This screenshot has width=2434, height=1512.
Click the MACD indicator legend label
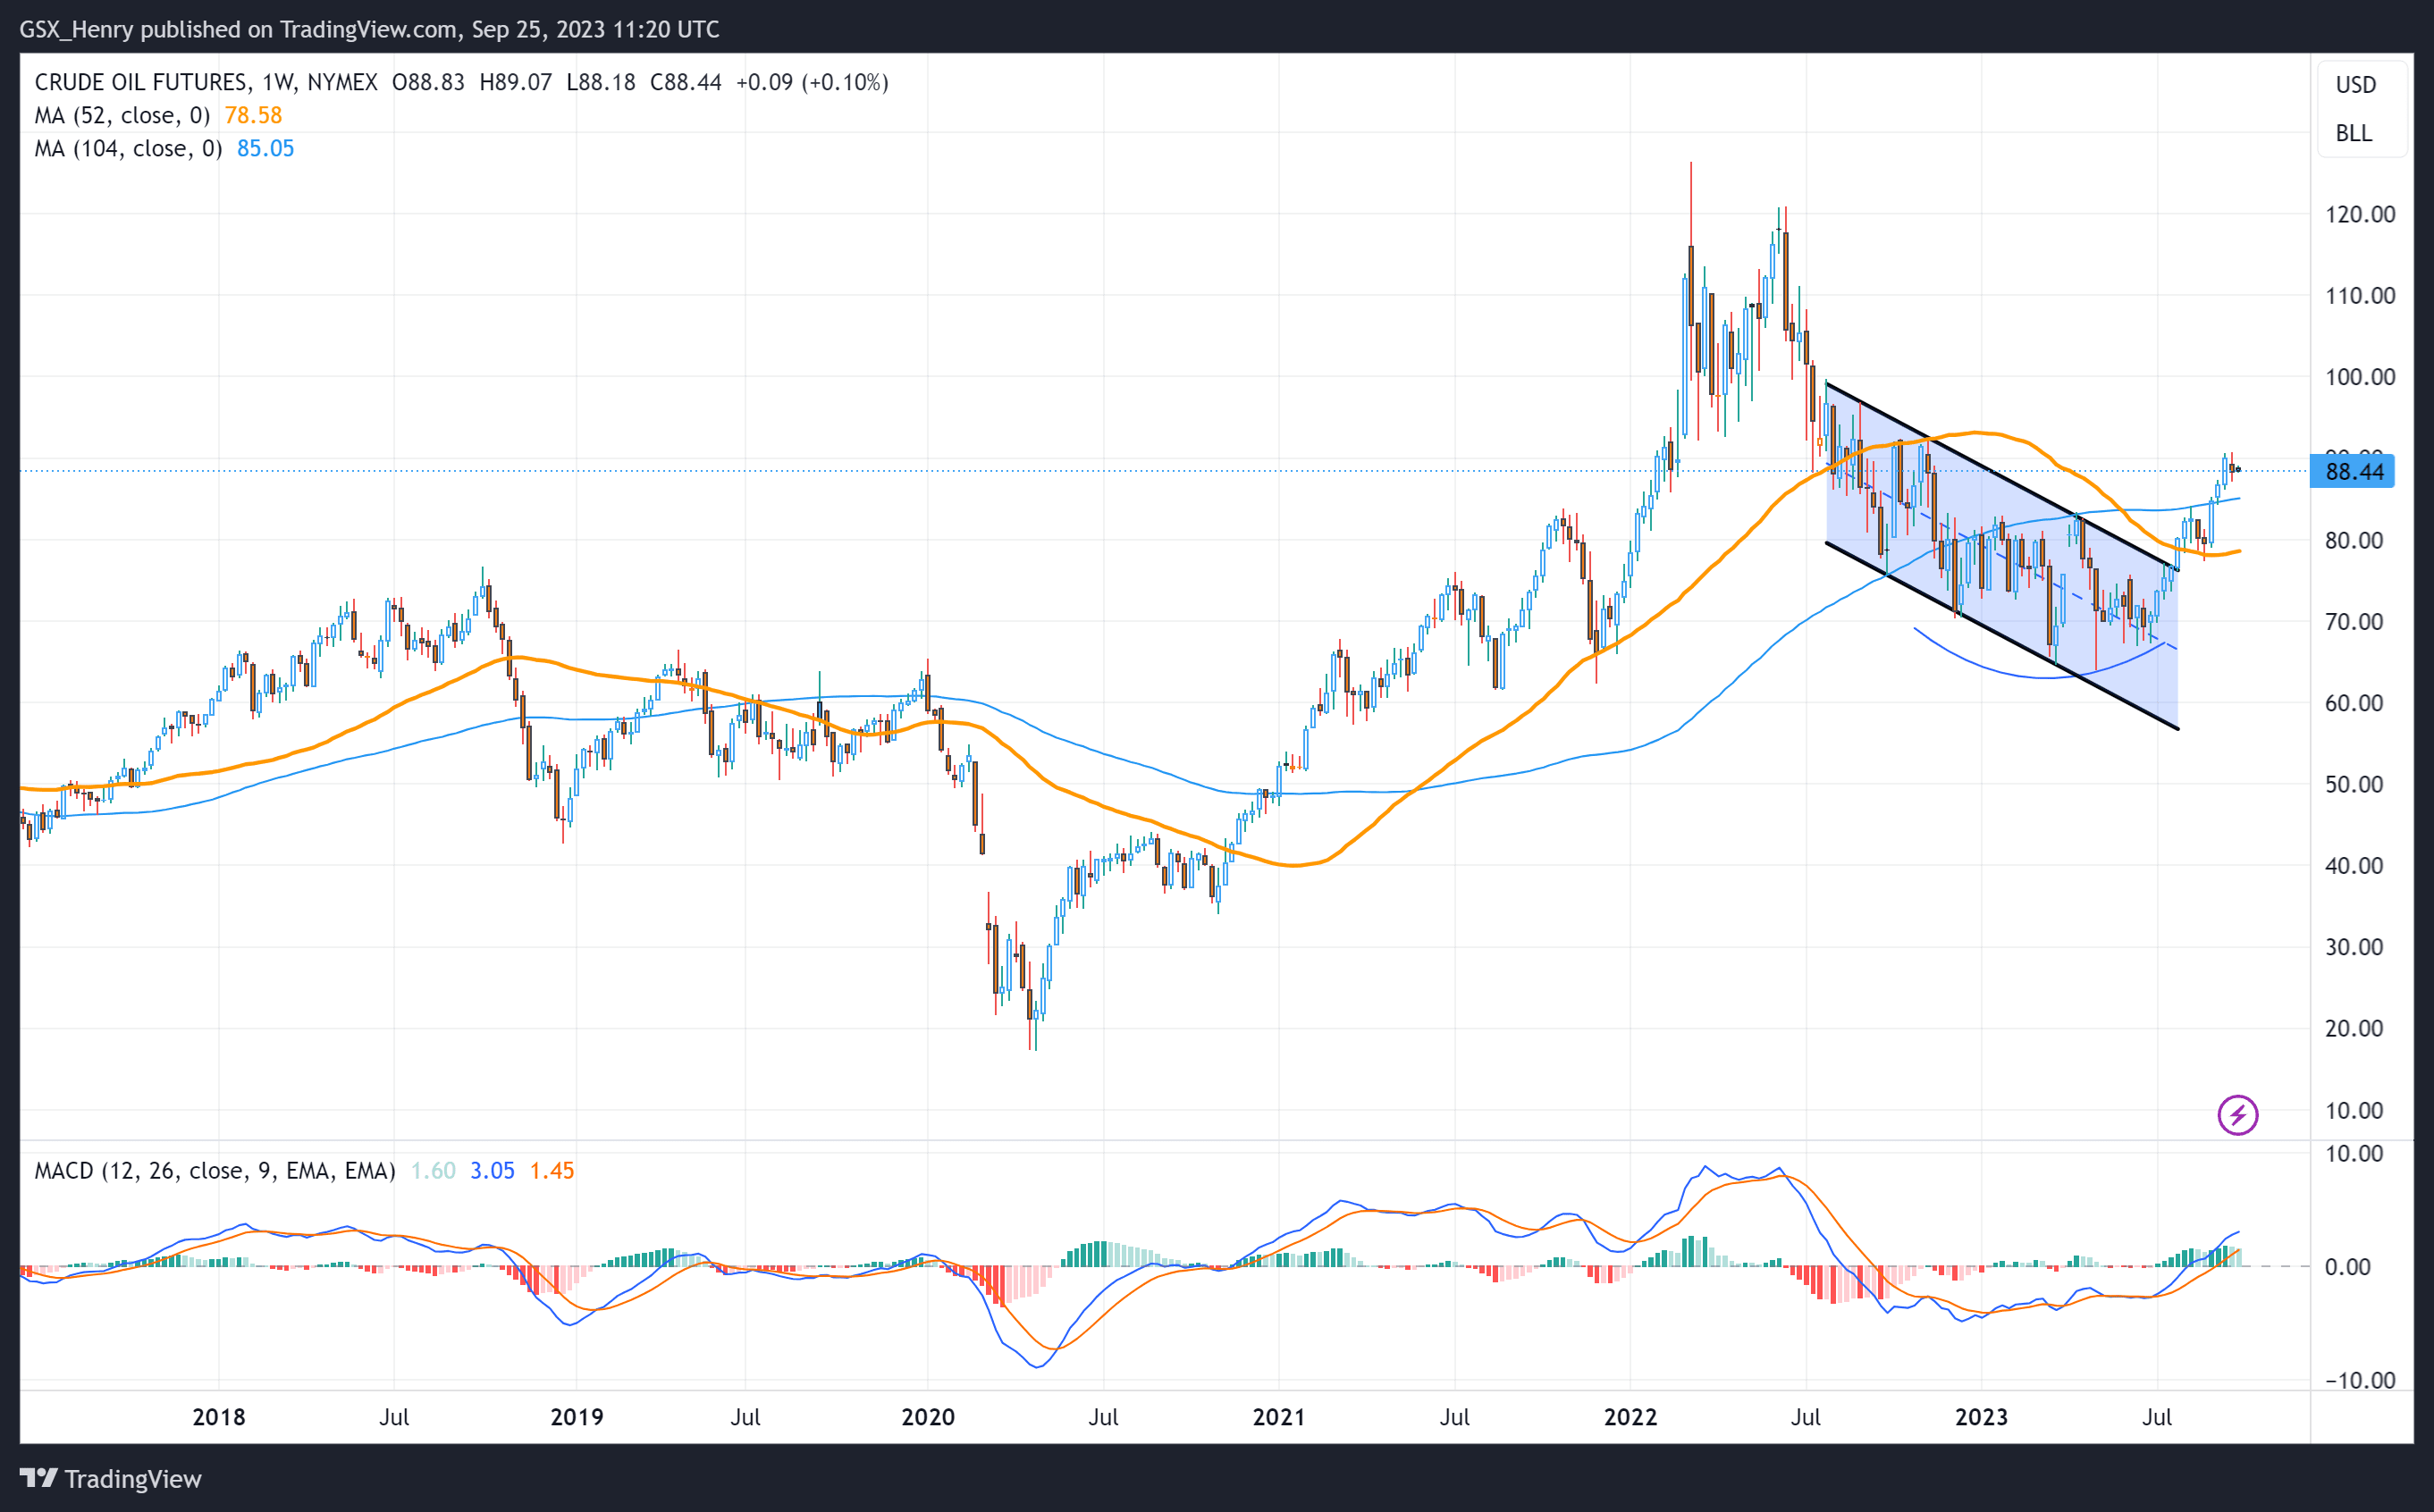click(x=214, y=1170)
